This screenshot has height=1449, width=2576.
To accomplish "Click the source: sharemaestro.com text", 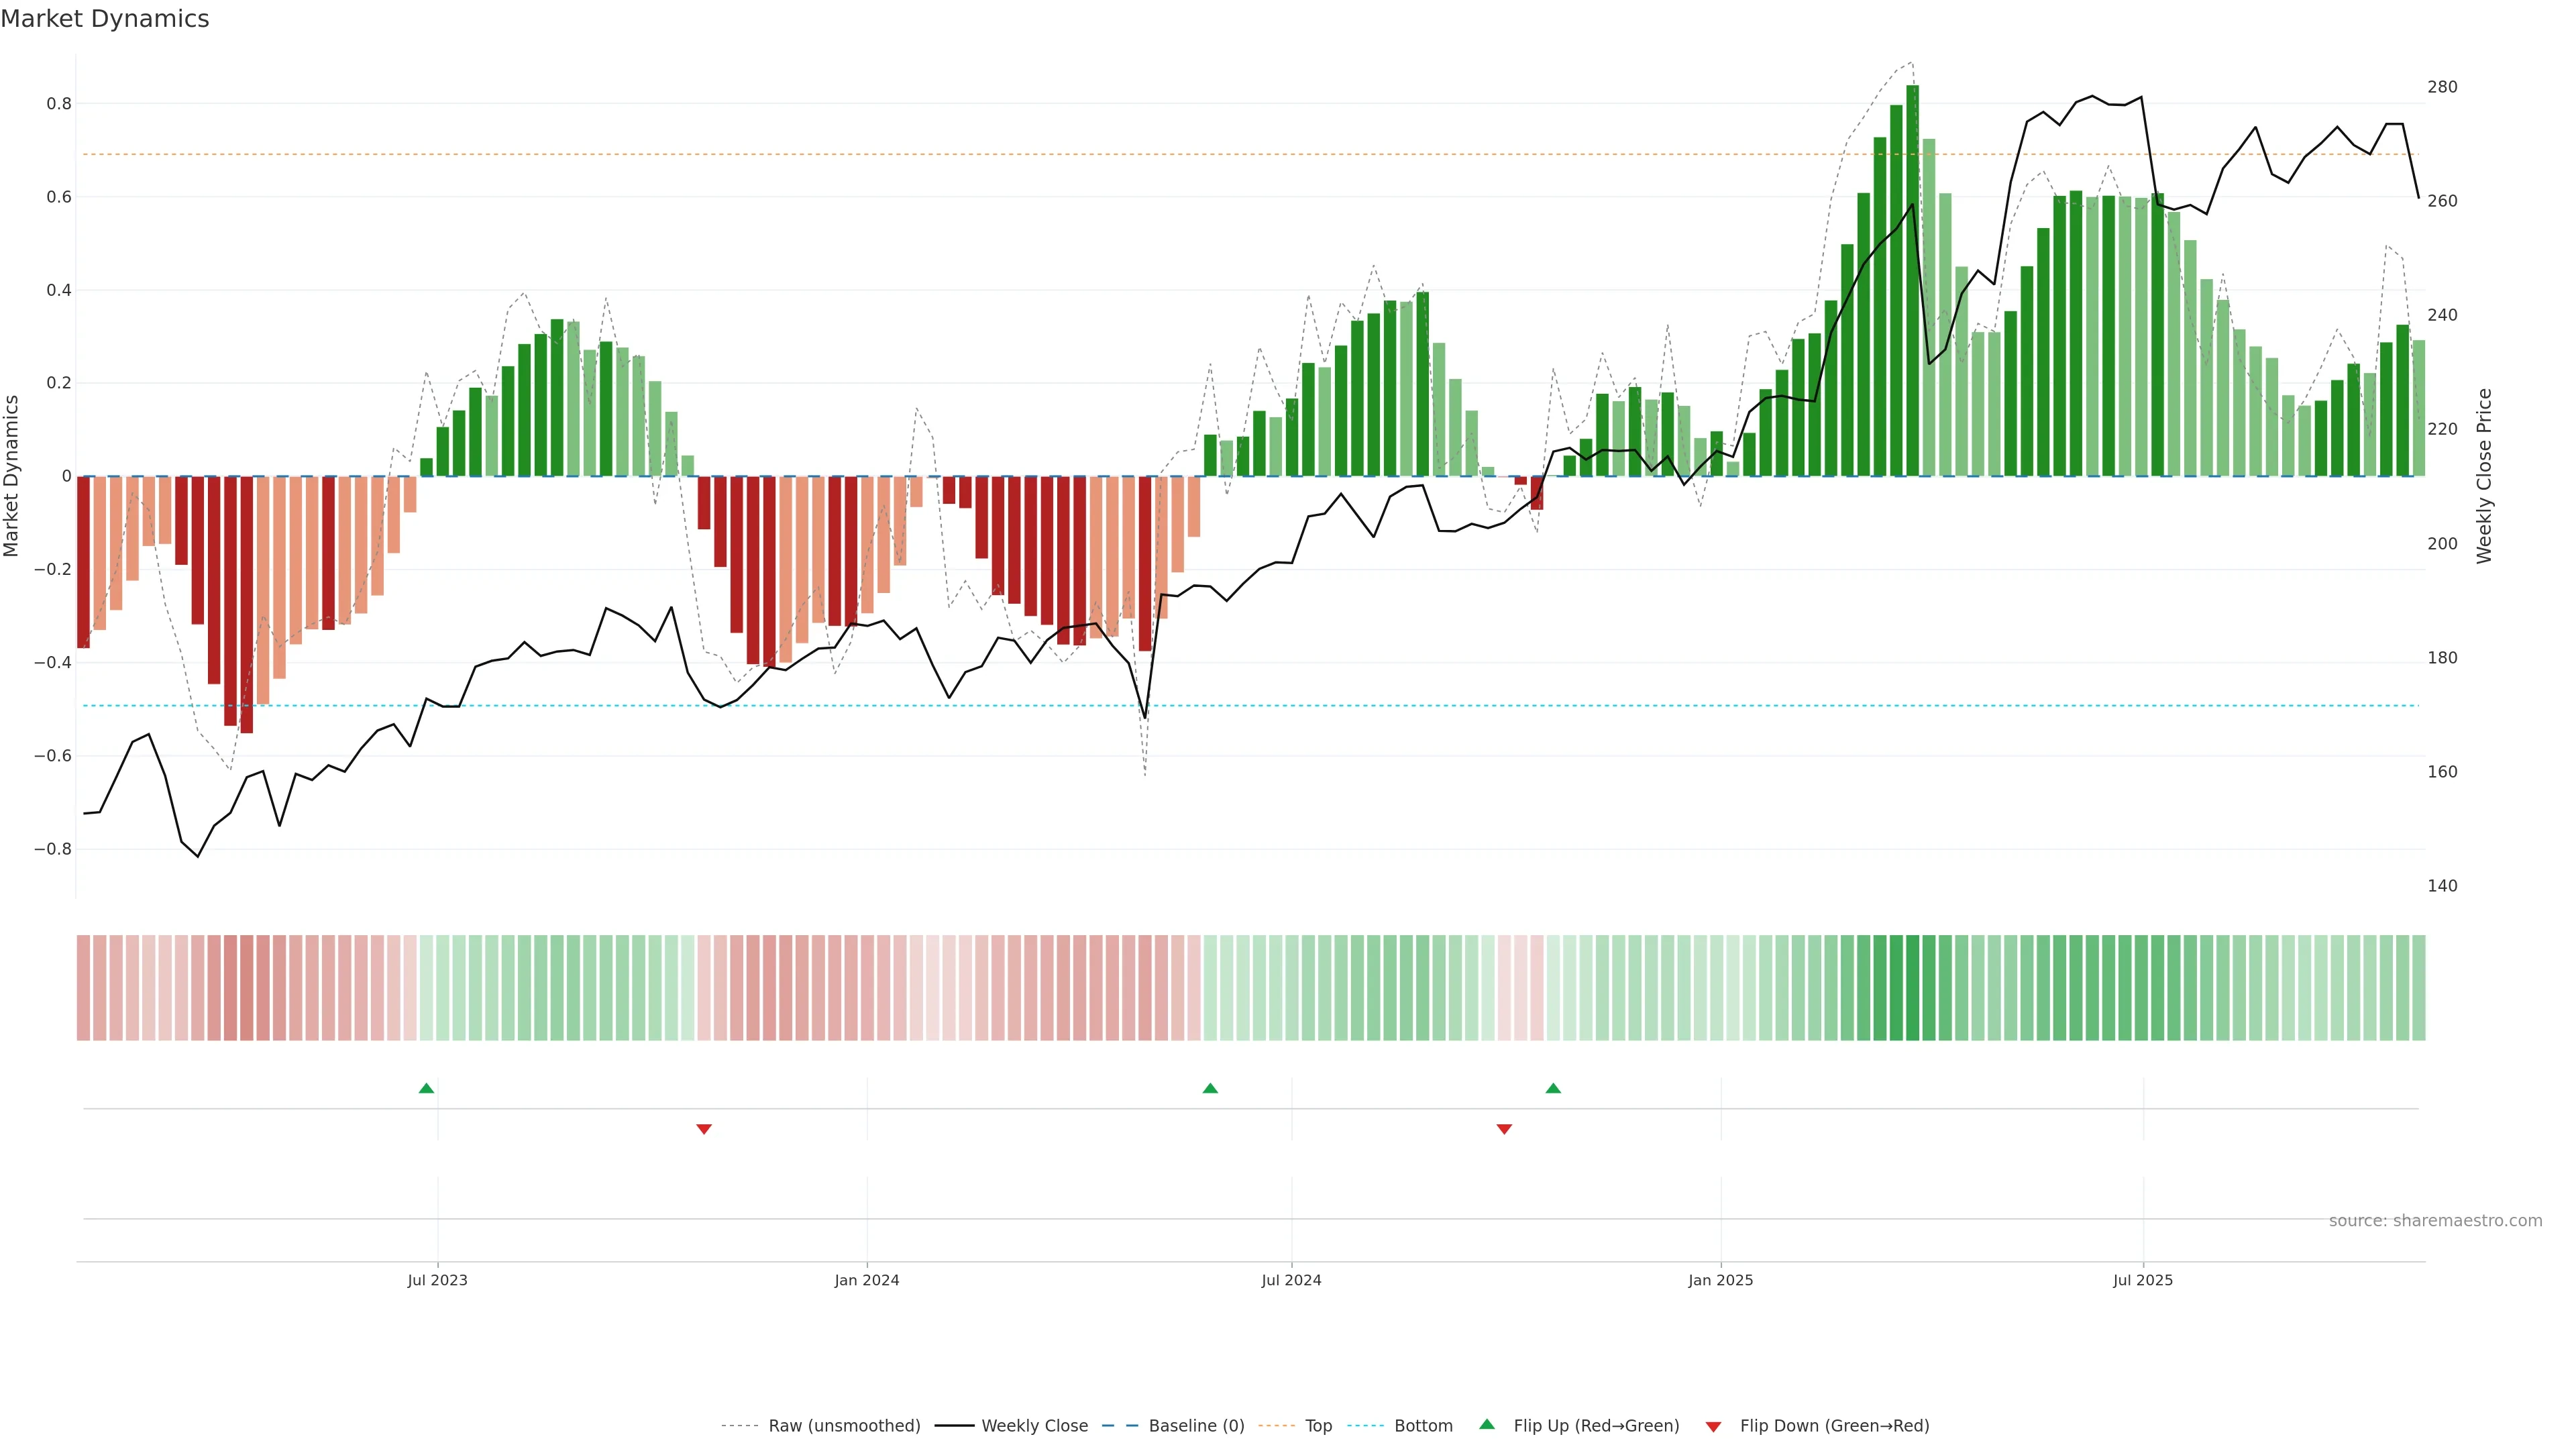I will [2435, 1221].
